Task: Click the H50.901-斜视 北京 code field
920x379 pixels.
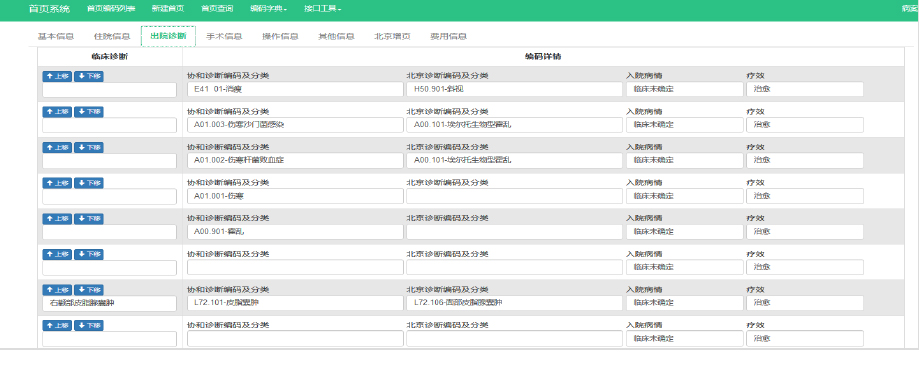Action: tap(514, 89)
